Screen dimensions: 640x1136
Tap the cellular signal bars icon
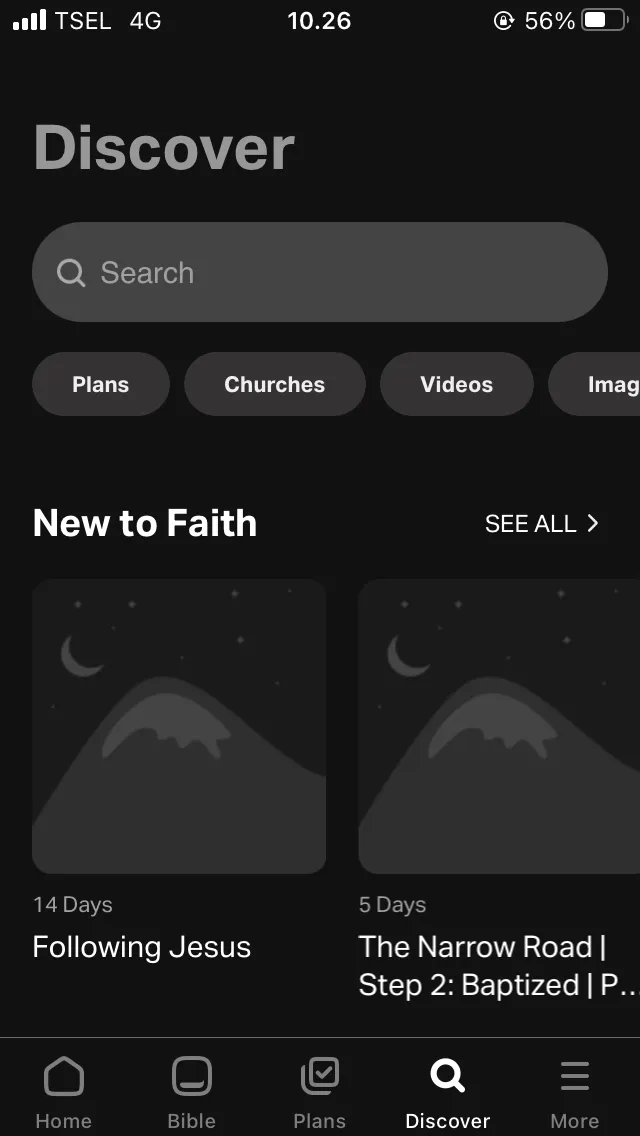point(29,20)
